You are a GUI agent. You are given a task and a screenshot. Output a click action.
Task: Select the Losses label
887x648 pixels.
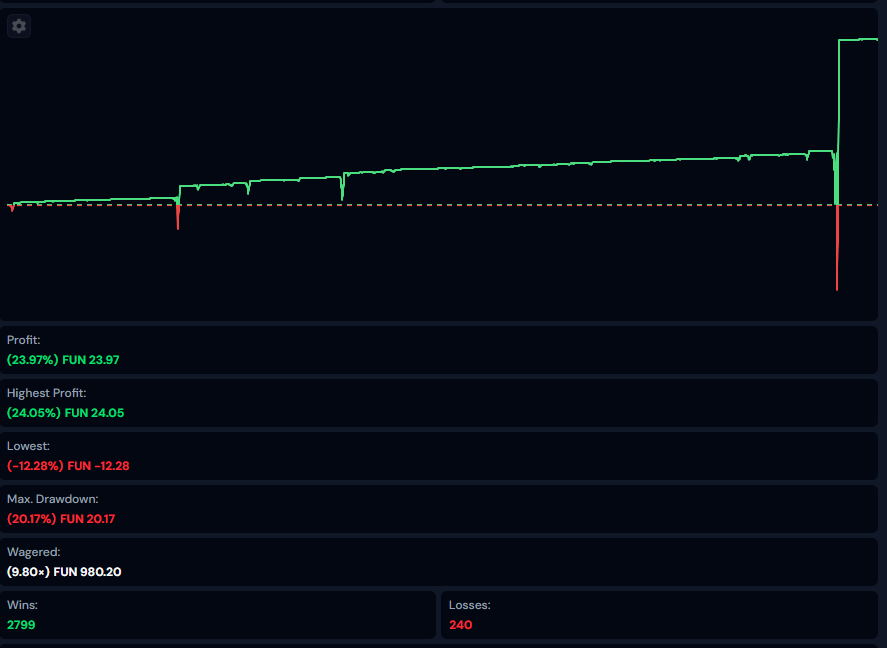(x=469, y=605)
